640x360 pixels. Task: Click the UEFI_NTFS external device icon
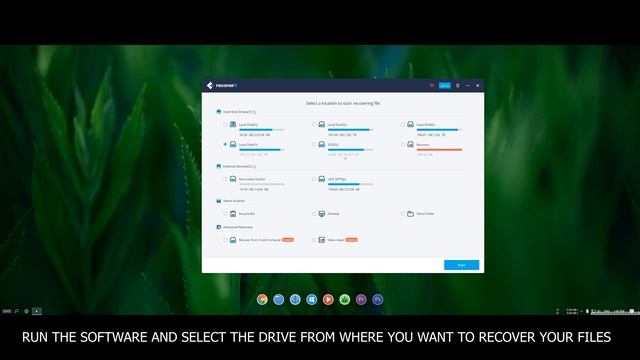322,179
